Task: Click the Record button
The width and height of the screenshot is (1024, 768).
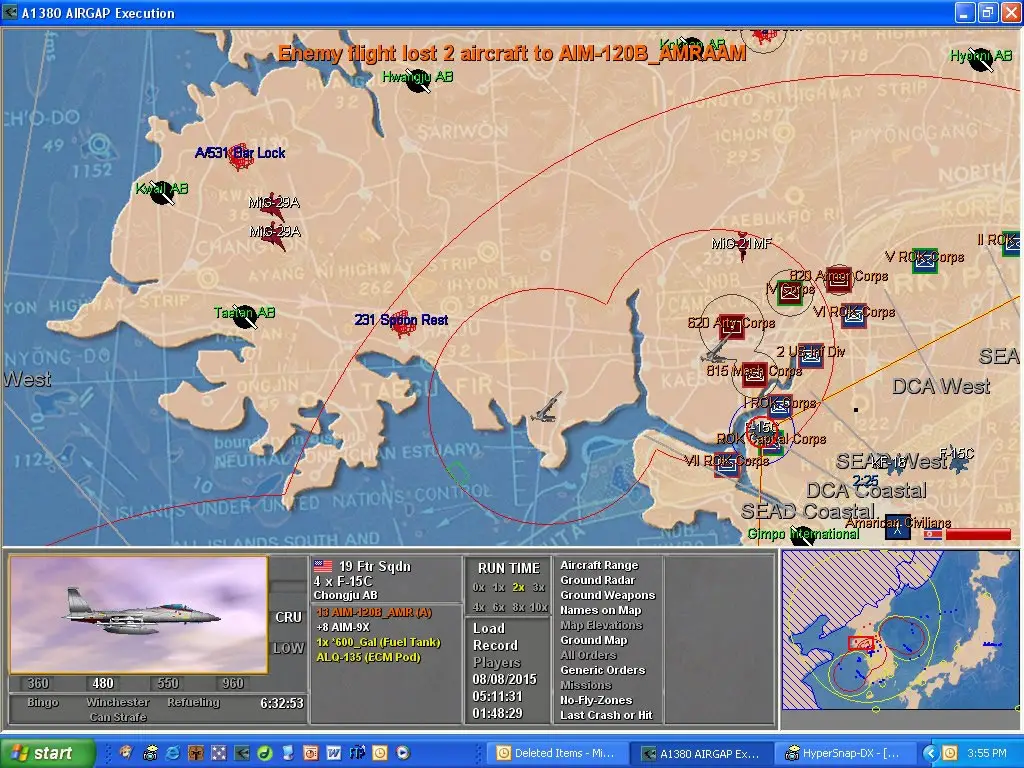Action: 495,646
